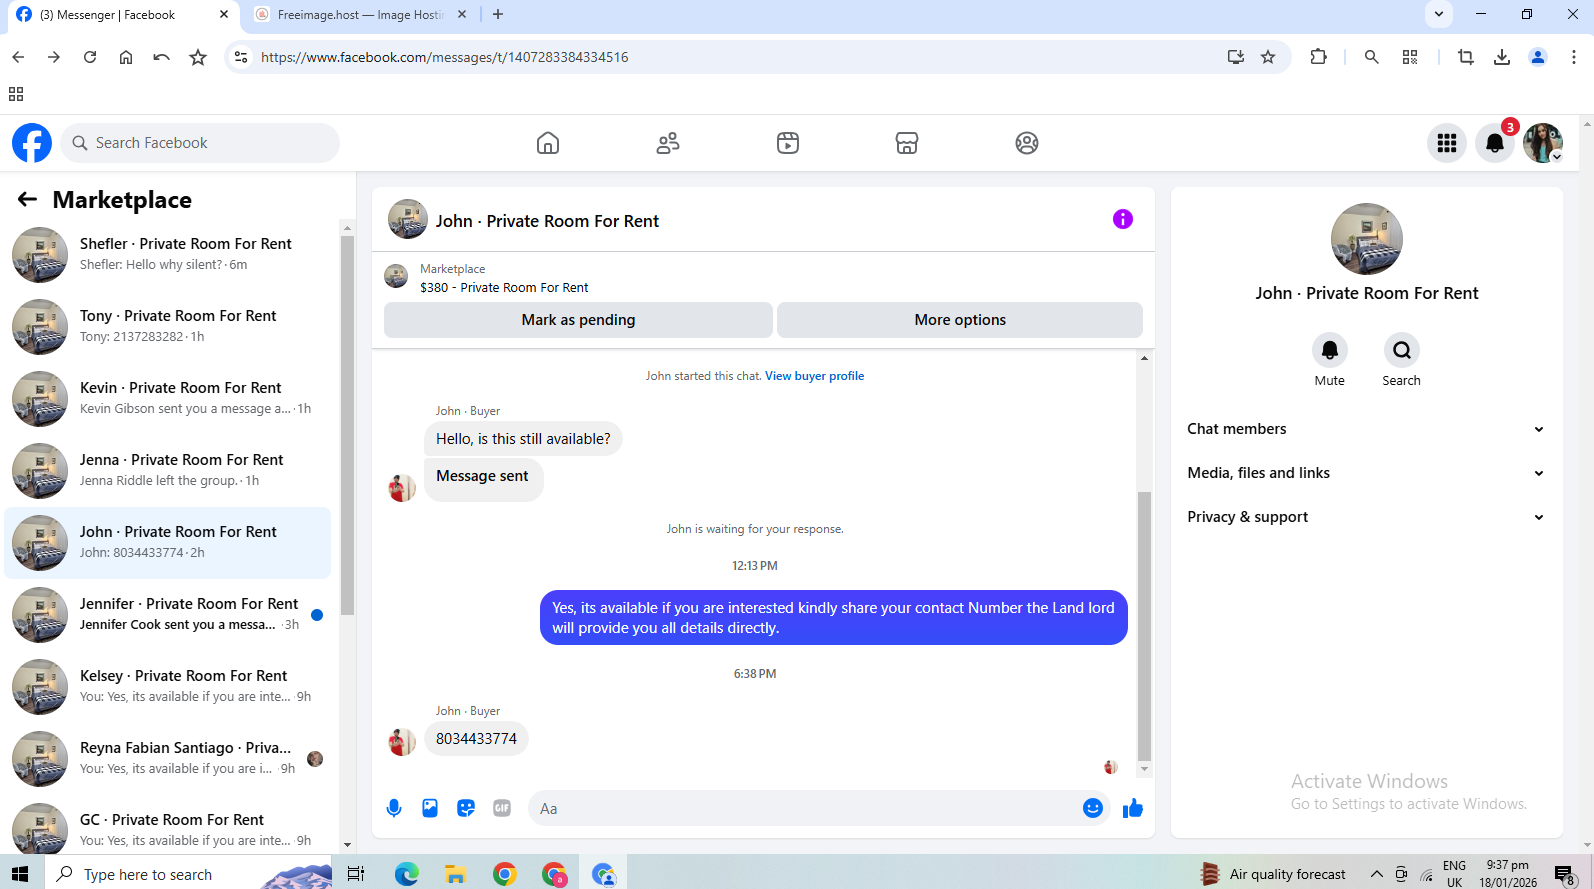
Task: Click the 8034433774 message bubble
Action: [x=476, y=739]
